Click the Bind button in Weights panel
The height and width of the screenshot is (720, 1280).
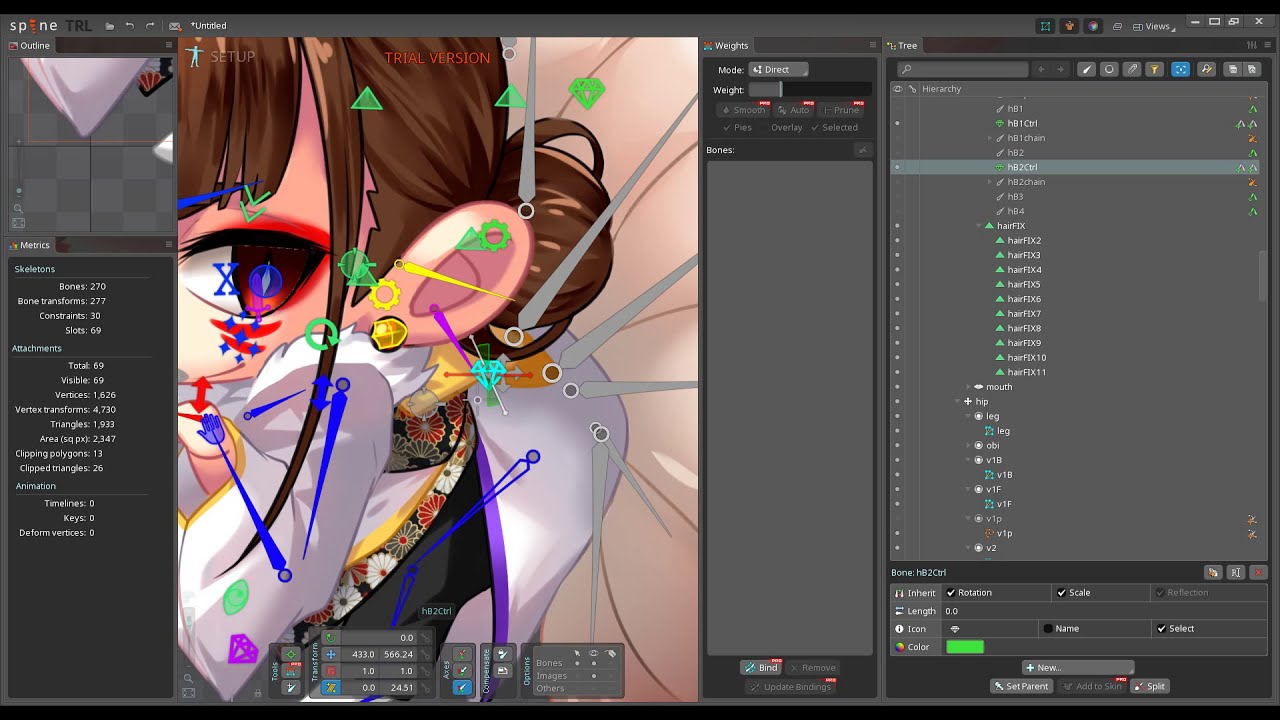point(761,668)
